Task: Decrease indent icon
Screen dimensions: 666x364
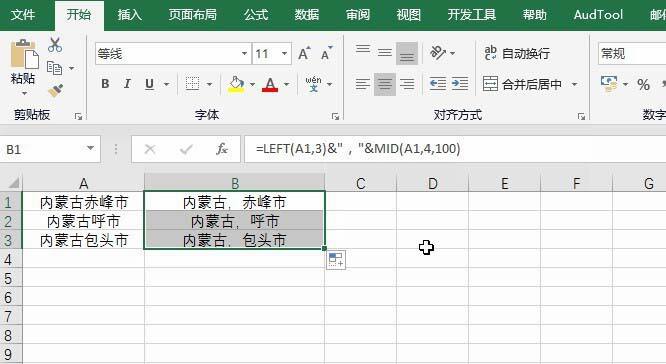Action: click(437, 84)
